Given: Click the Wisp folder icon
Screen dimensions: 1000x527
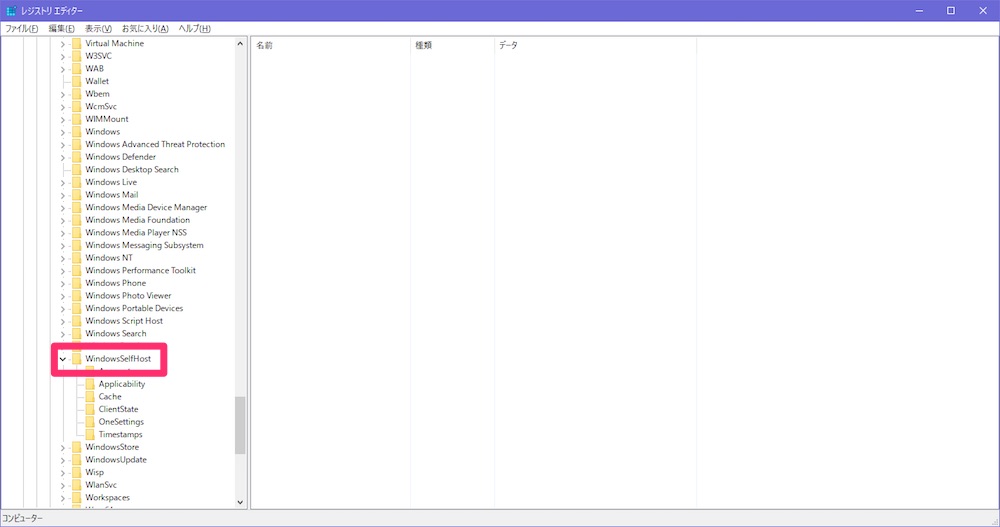Looking at the screenshot, I should (77, 472).
